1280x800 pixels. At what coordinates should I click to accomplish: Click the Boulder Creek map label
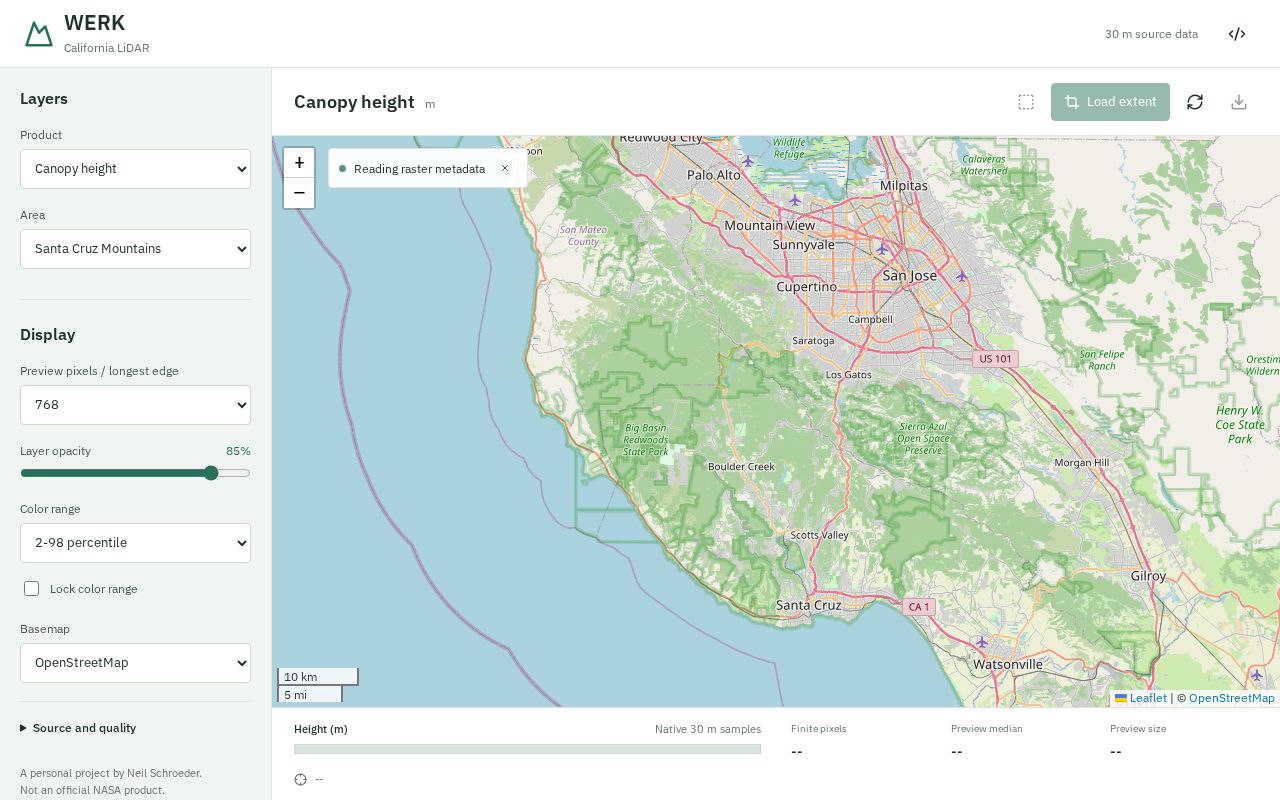(741, 467)
